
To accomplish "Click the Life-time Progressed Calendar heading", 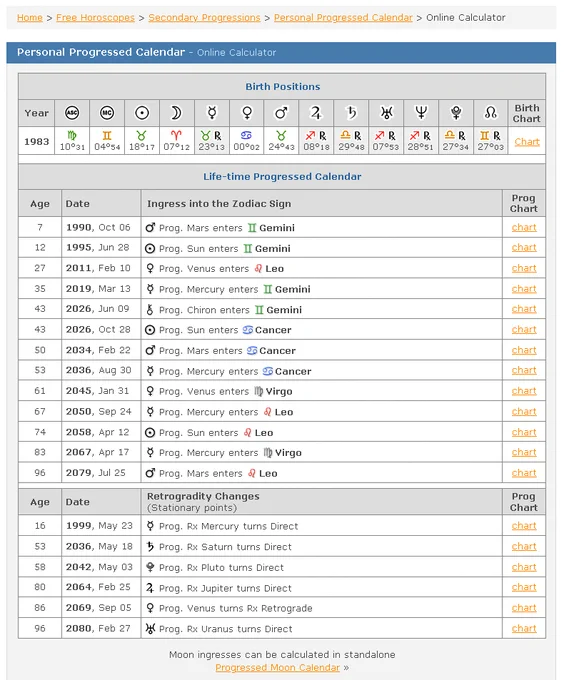I will pyautogui.click(x=282, y=177).
